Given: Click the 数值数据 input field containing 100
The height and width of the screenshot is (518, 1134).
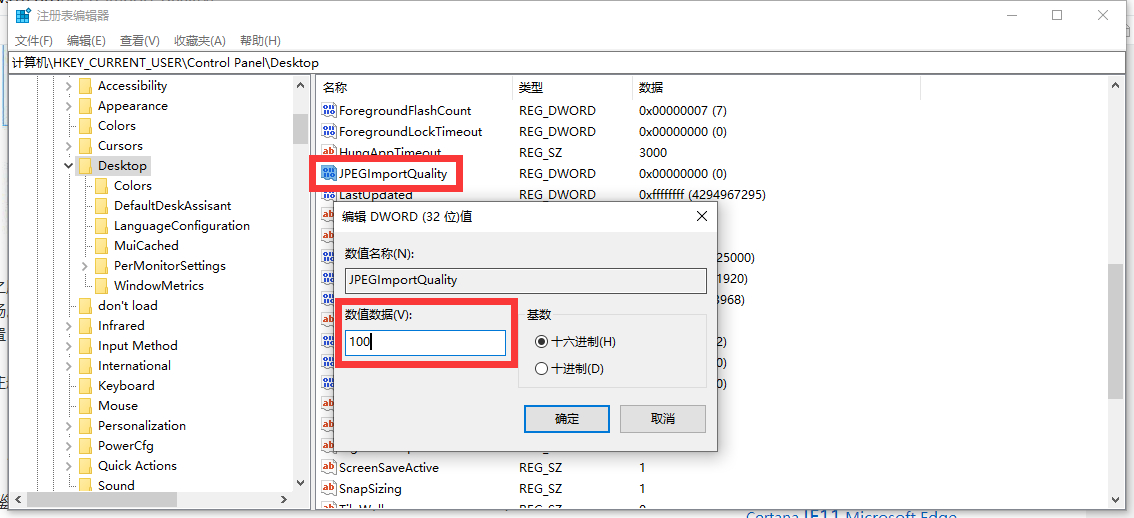Looking at the screenshot, I should pyautogui.click(x=425, y=343).
